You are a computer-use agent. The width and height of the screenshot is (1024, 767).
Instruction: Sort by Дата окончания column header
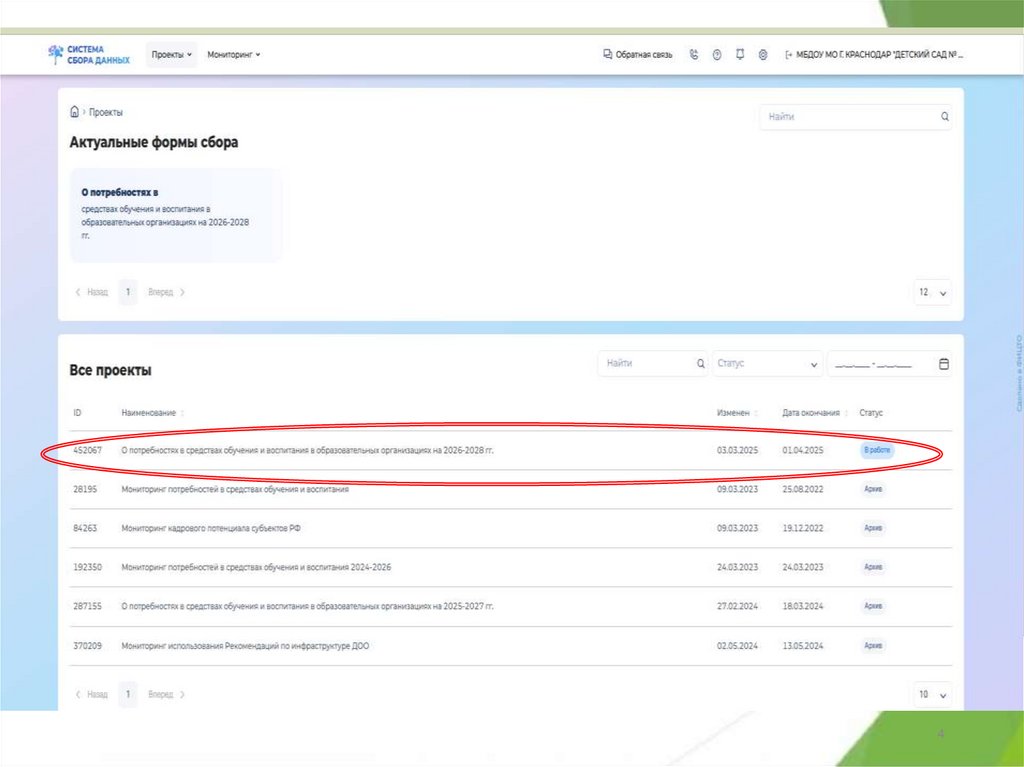(815, 413)
